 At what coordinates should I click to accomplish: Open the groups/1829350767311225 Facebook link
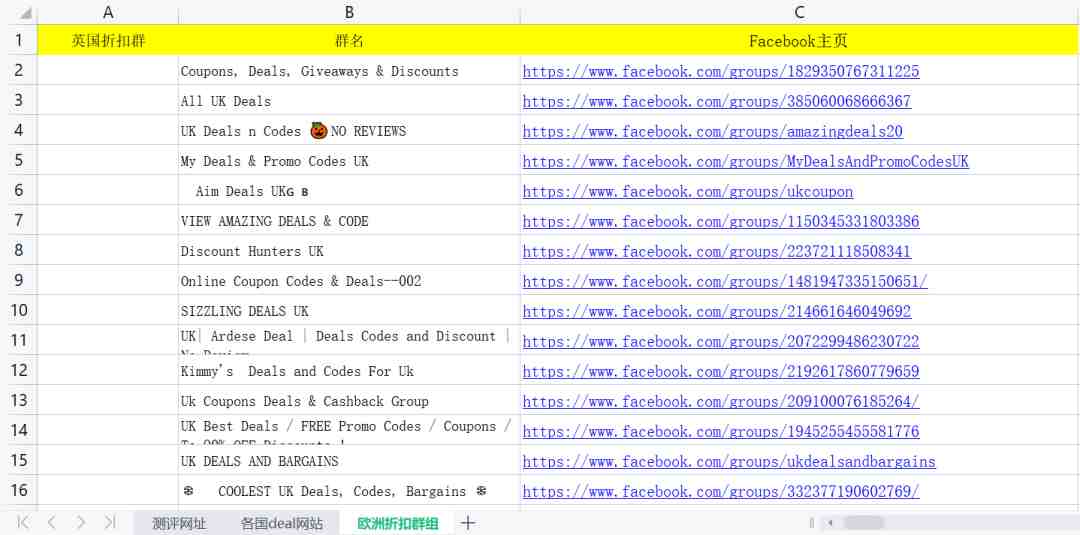pyautogui.click(x=721, y=71)
